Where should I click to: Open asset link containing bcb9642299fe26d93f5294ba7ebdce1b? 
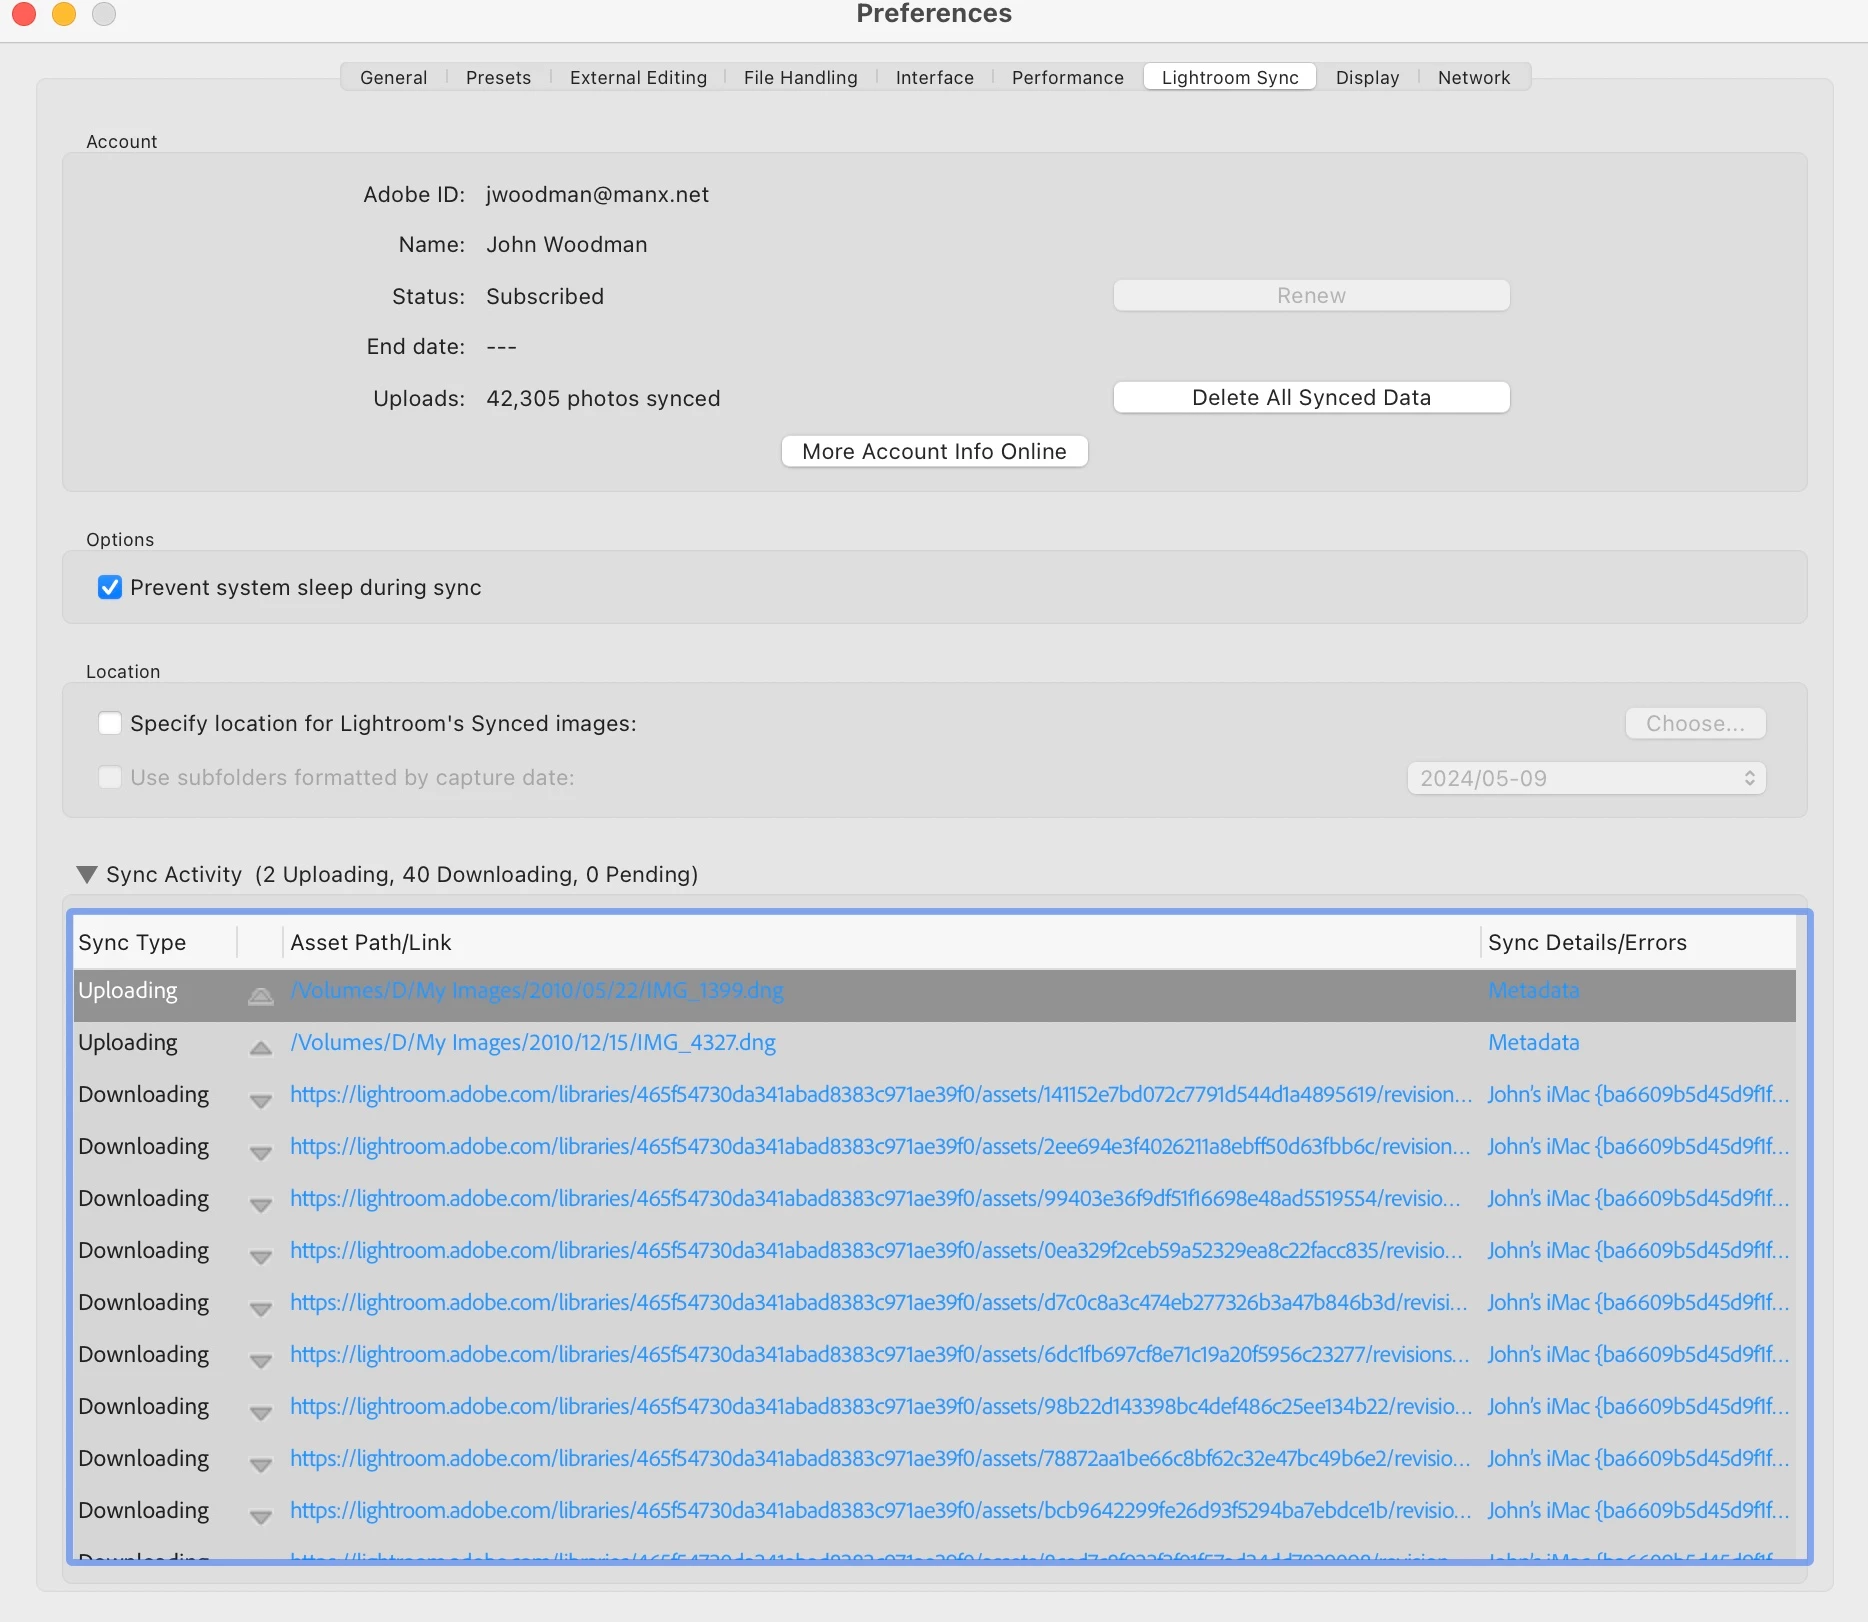point(881,1511)
